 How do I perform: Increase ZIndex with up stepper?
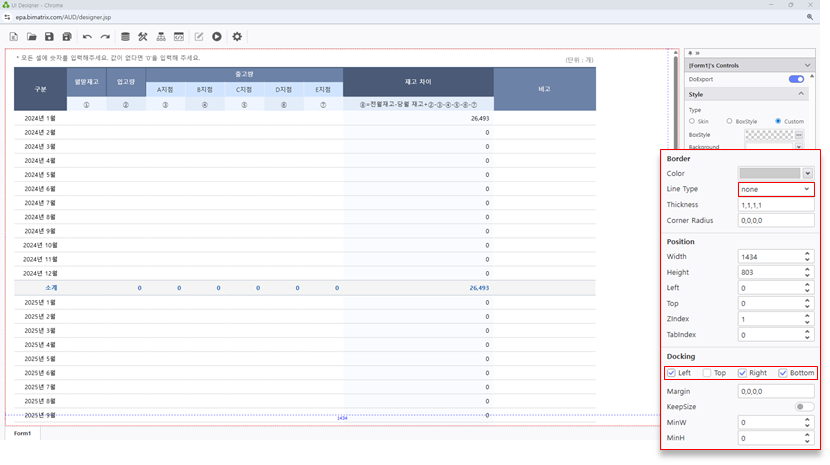coord(807,316)
